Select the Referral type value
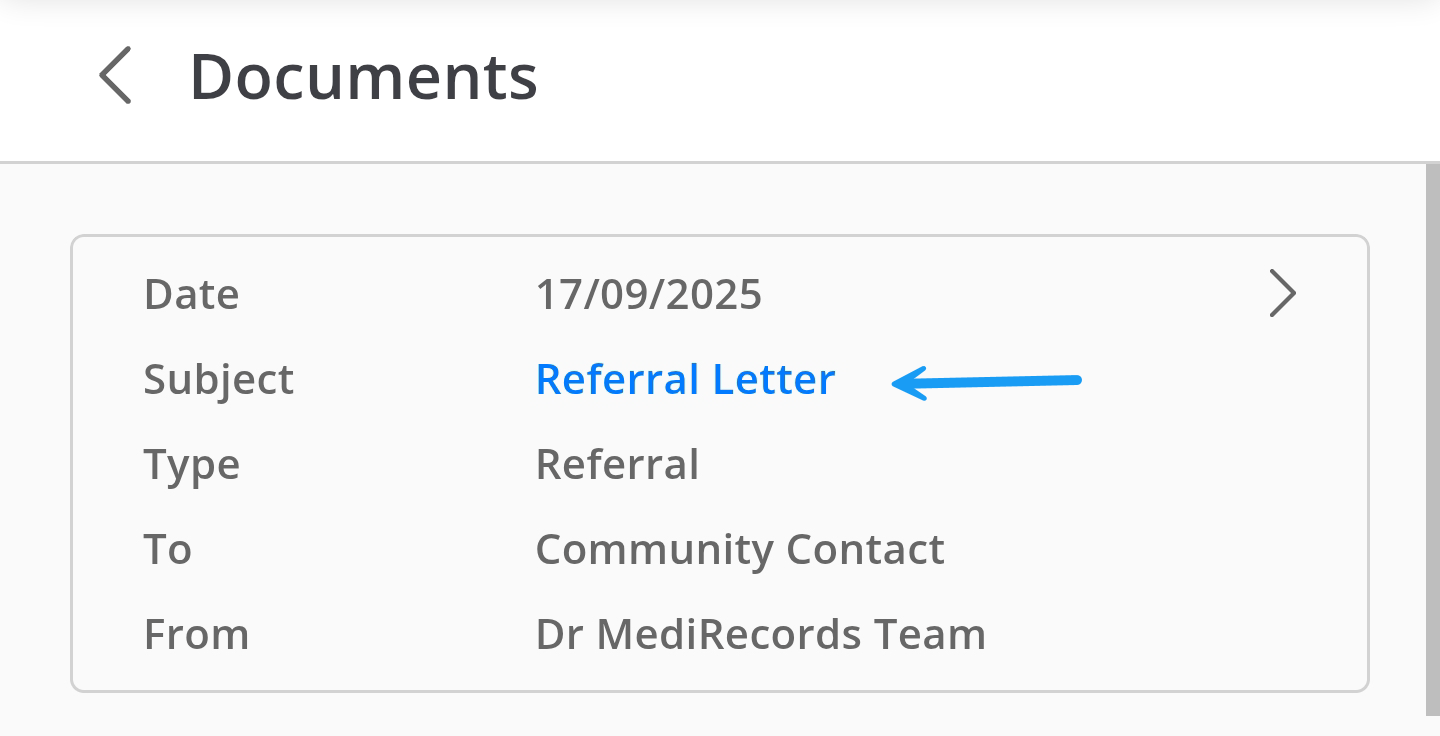Screen dimensions: 1440x736 tap(617, 465)
